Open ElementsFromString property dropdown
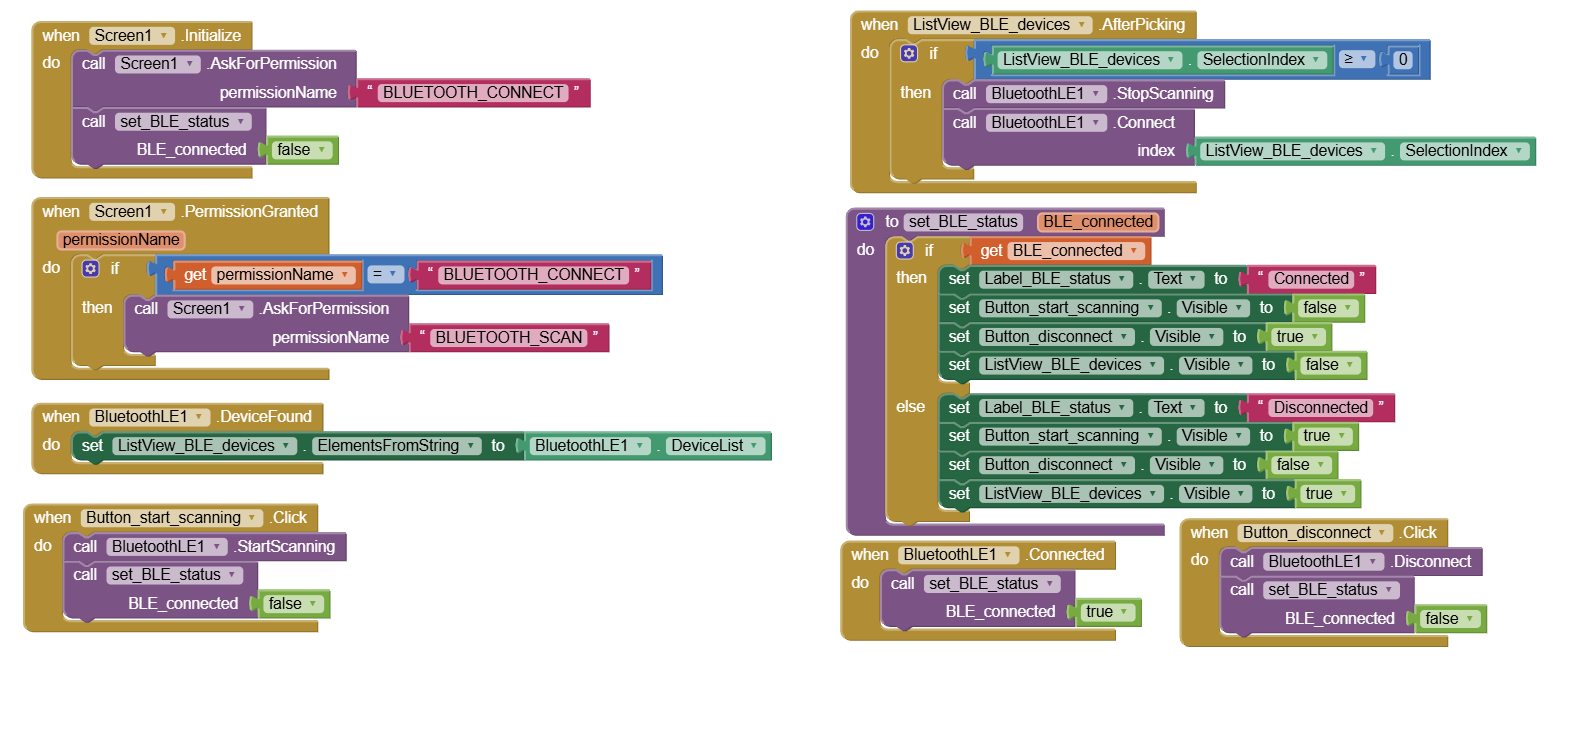This screenshot has width=1569, height=739. coord(397,446)
